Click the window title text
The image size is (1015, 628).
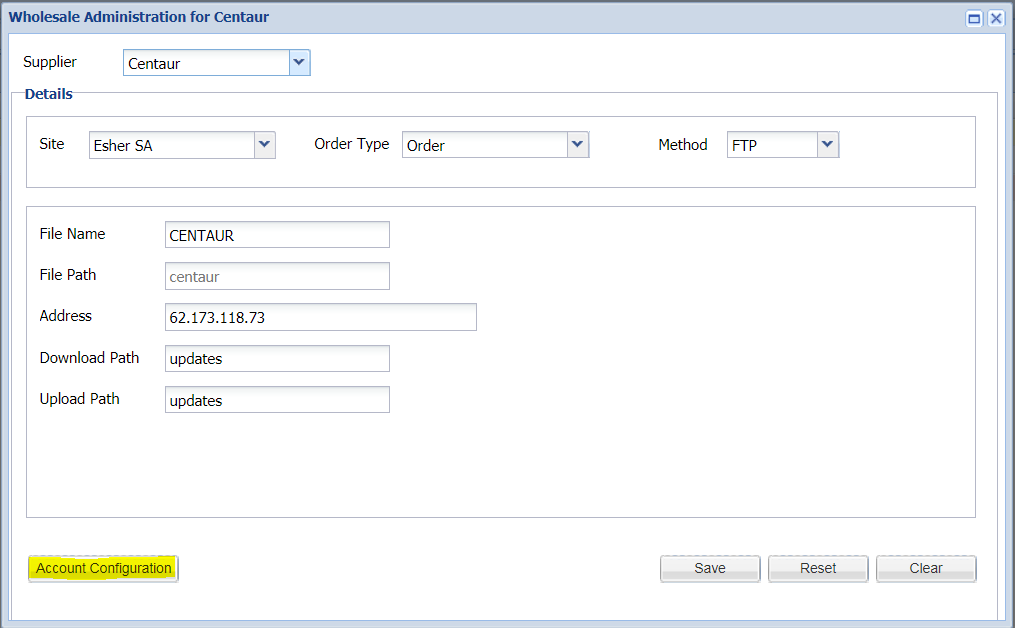pos(139,17)
